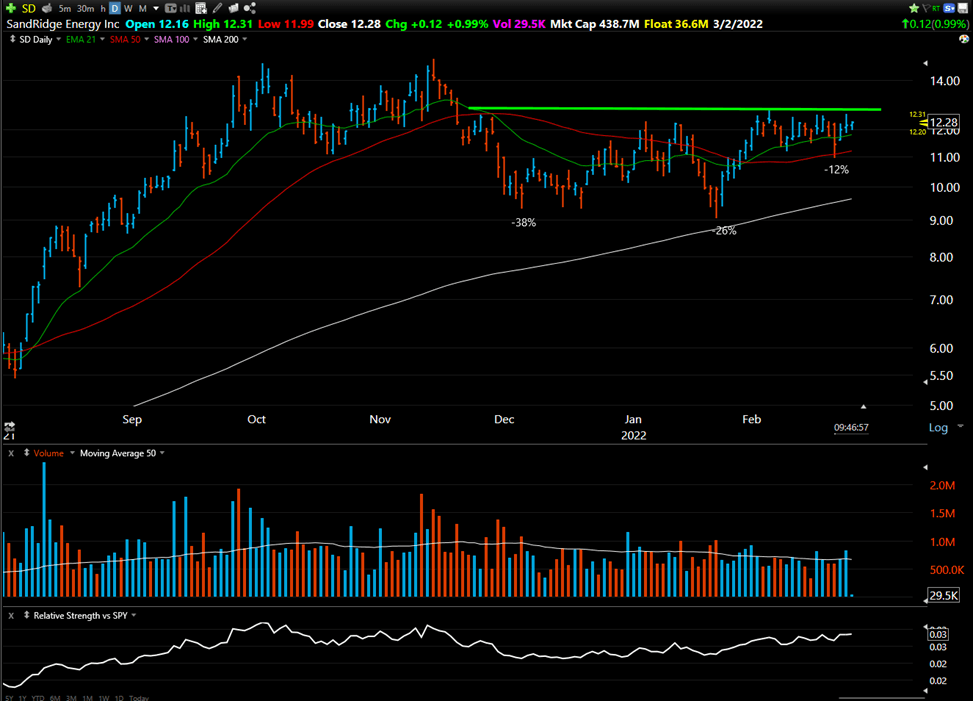Select the bar chart style icon
The width and height of the screenshot is (973, 701).
point(183,9)
